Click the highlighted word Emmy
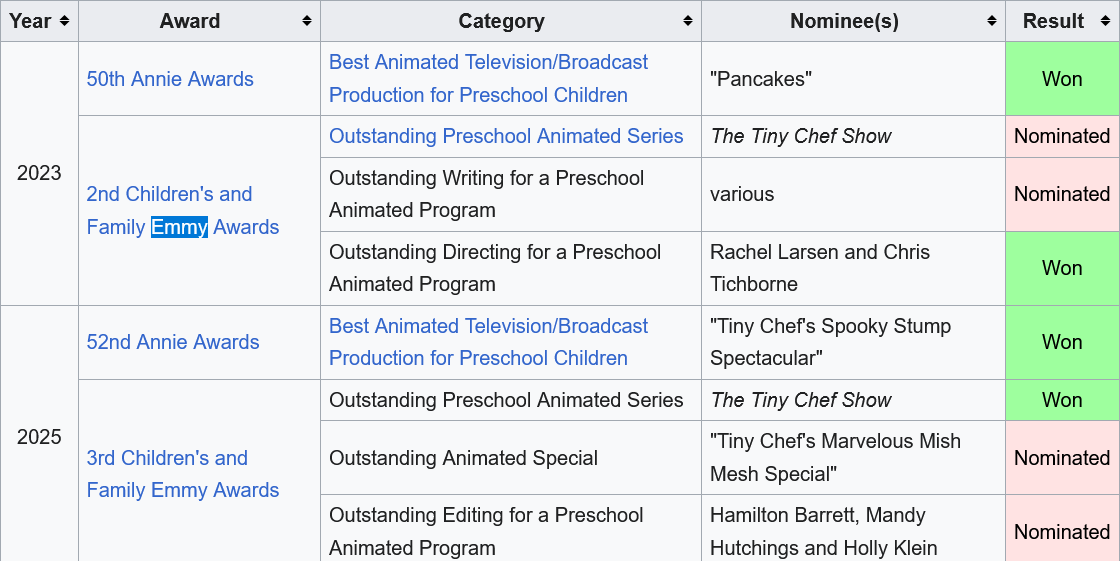 (179, 227)
